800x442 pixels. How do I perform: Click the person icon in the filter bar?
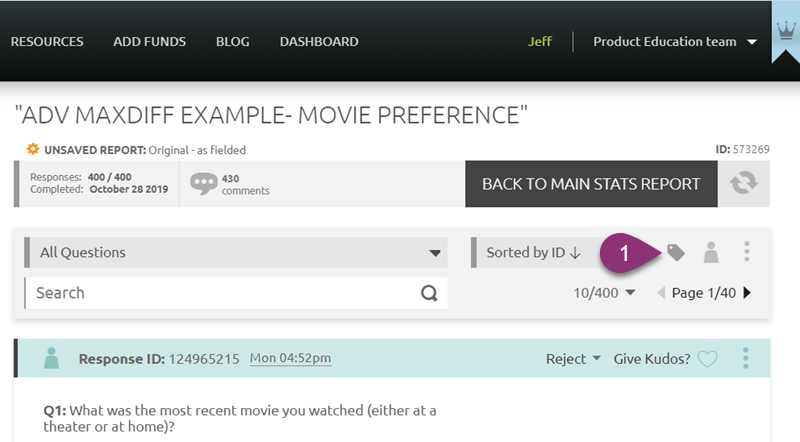pyautogui.click(x=711, y=253)
